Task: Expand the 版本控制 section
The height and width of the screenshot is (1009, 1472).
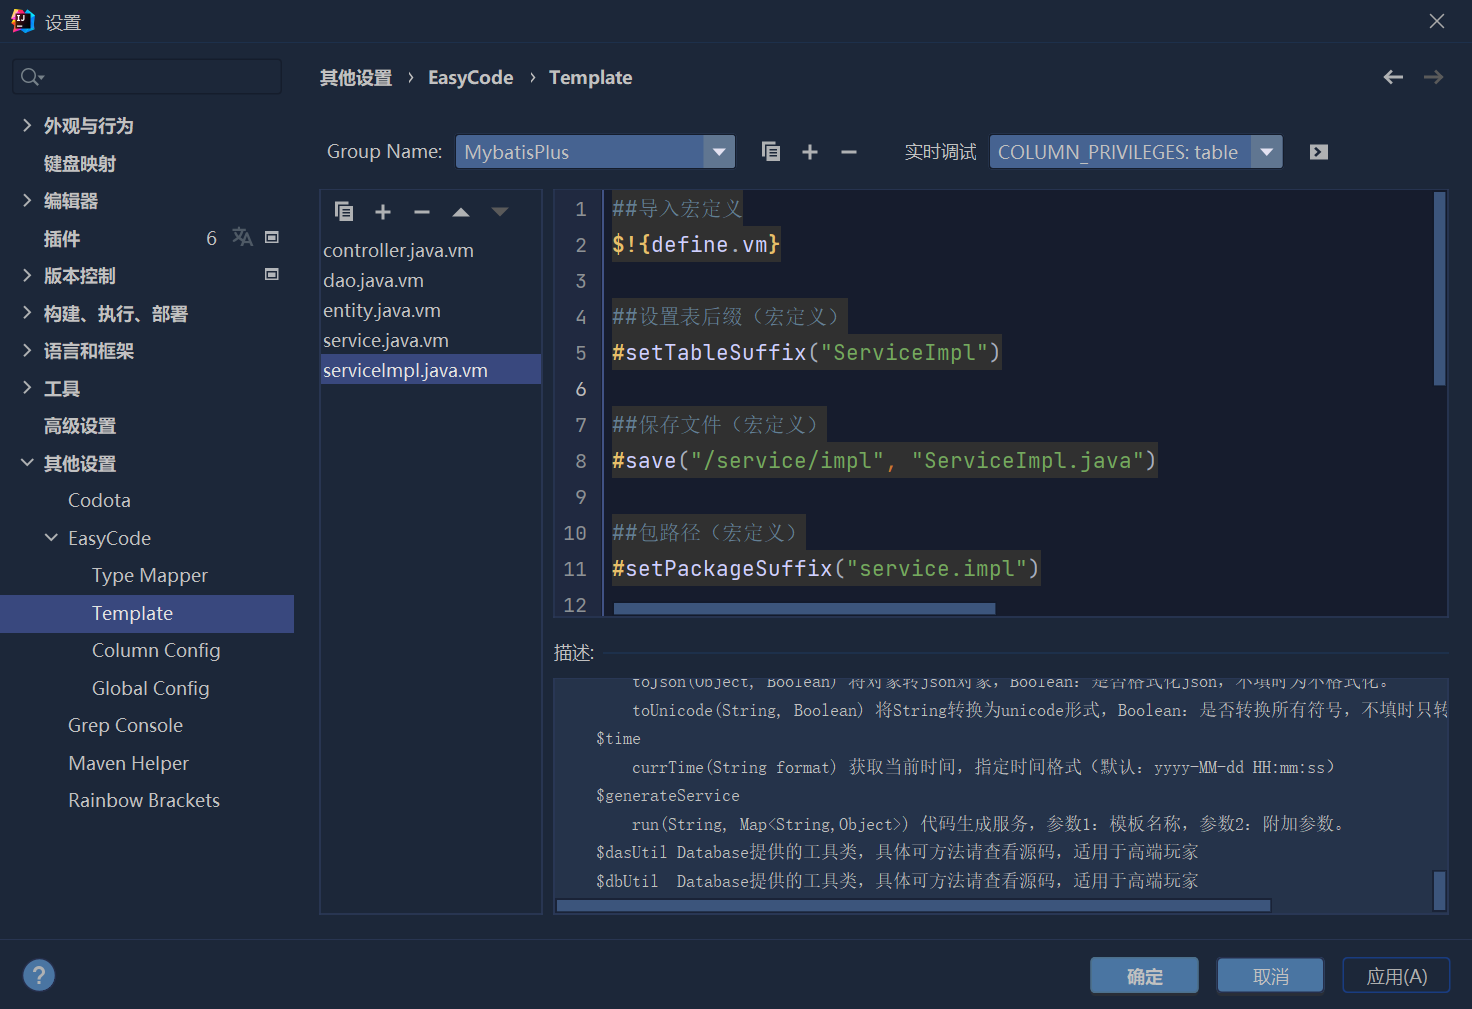Action: 27,275
